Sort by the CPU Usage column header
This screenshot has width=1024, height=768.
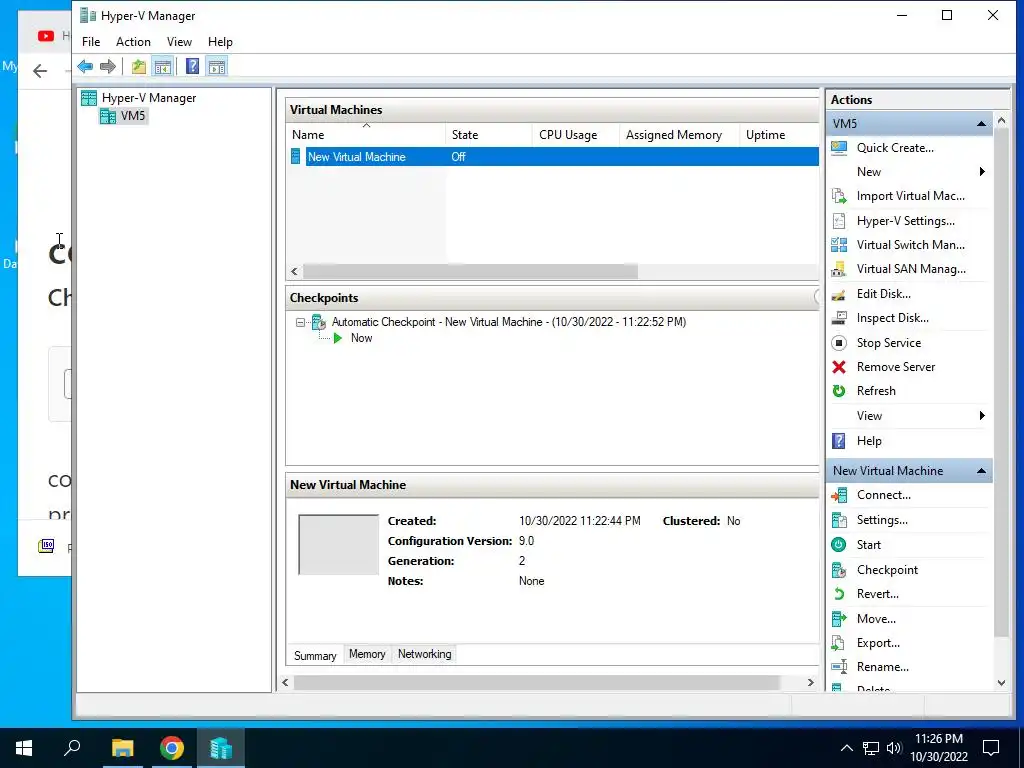[x=575, y=135]
